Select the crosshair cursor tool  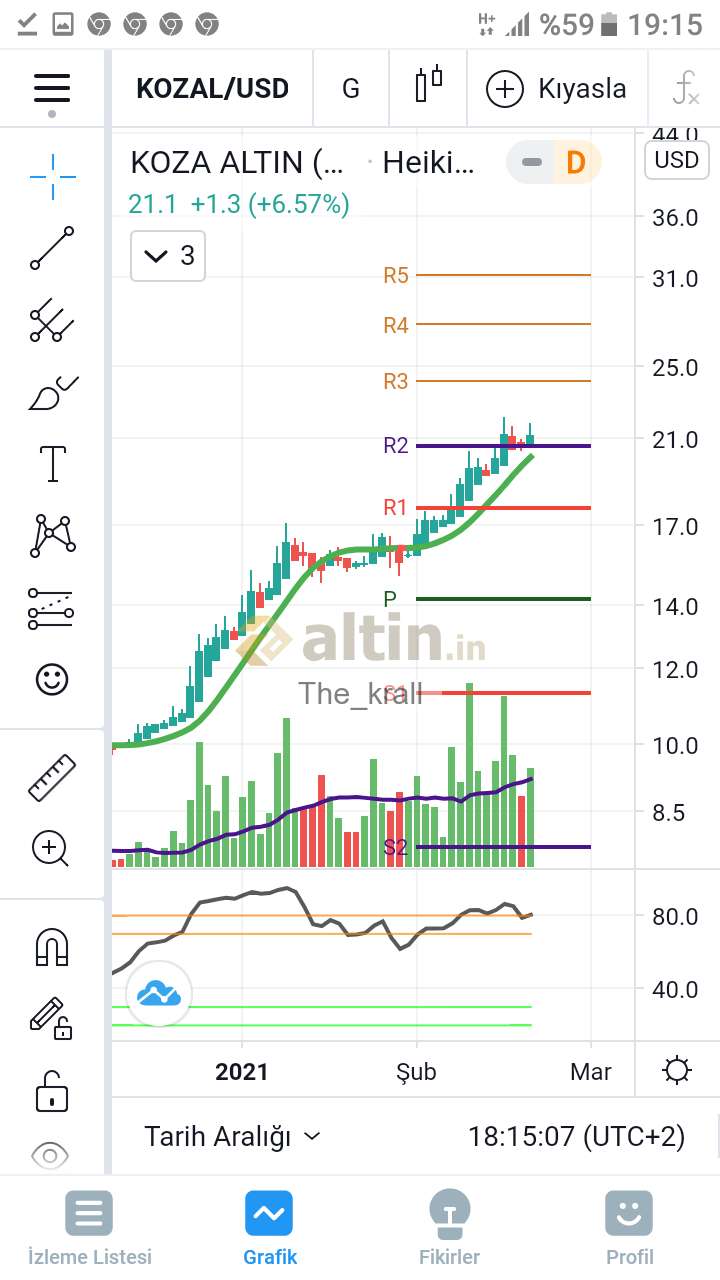point(52,178)
